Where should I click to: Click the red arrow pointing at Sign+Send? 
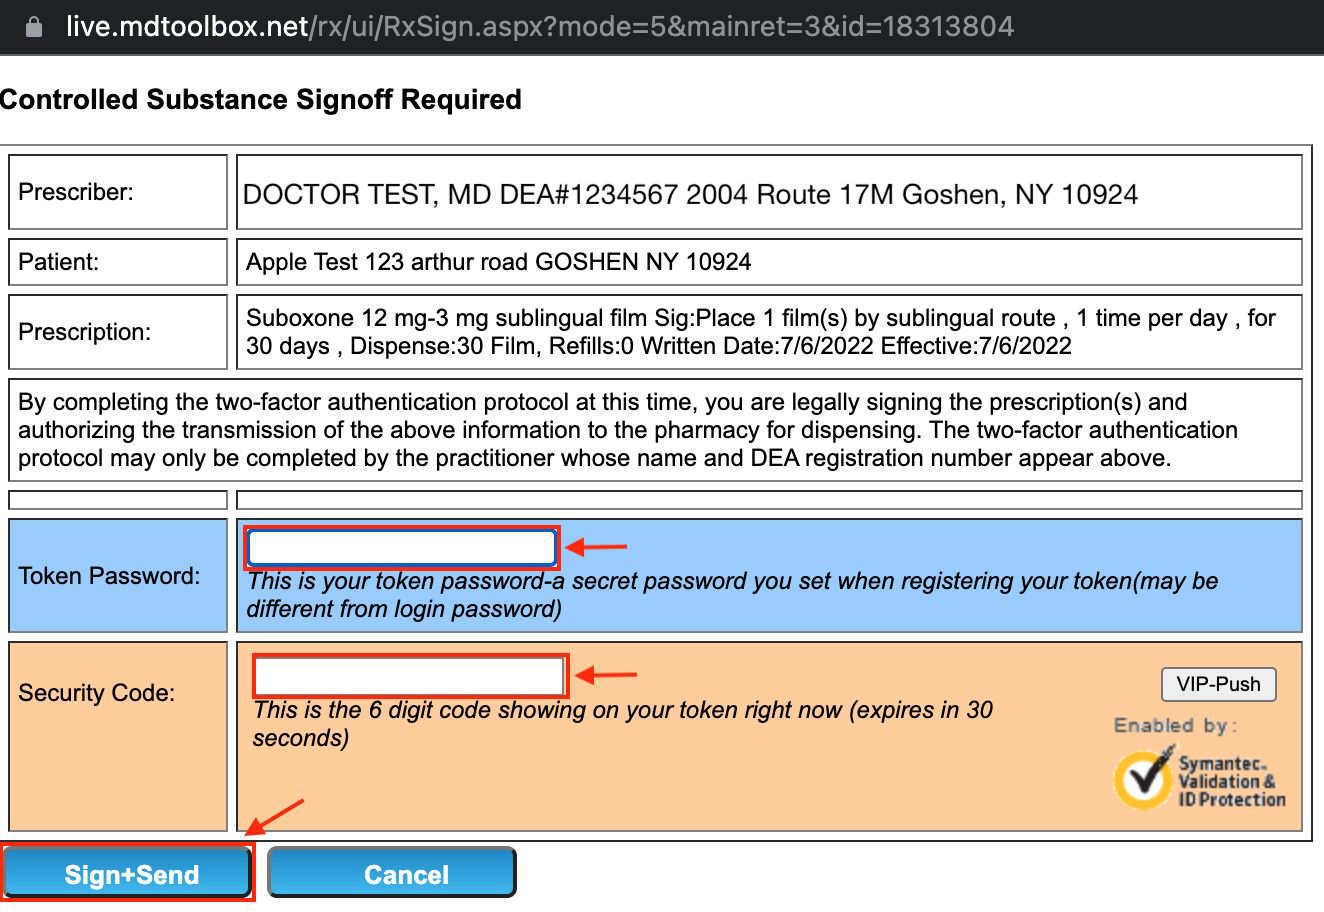coord(275,816)
